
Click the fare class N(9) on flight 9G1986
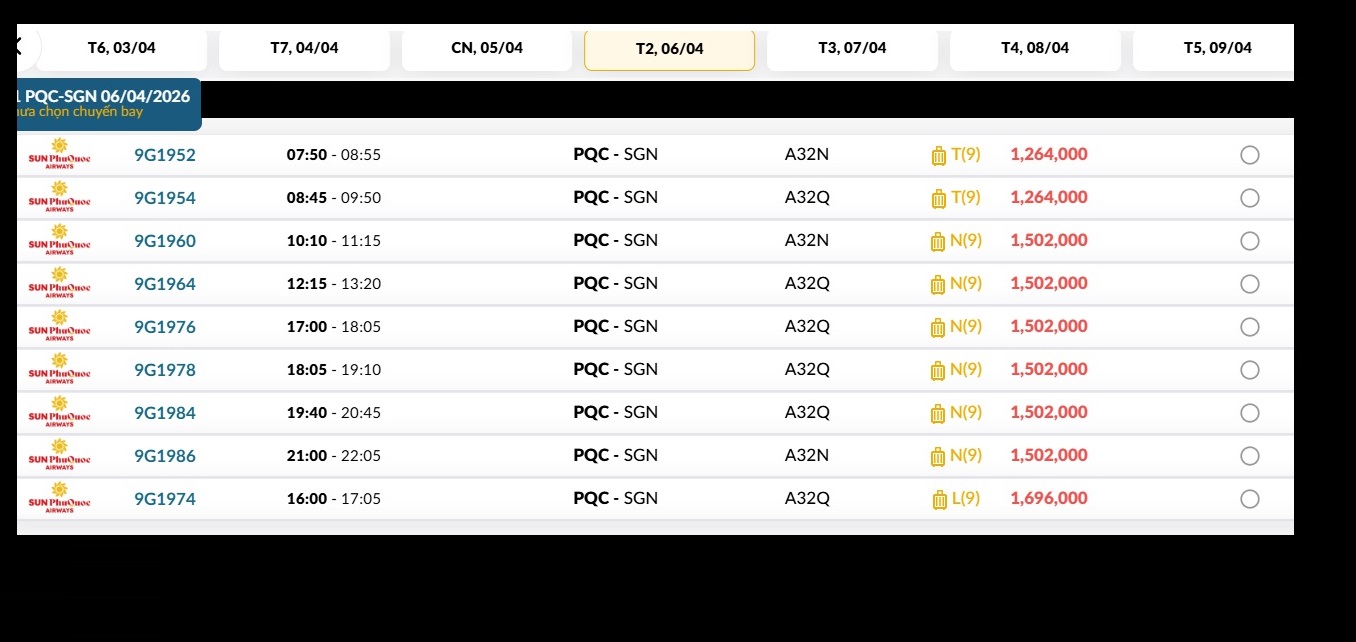(x=966, y=456)
